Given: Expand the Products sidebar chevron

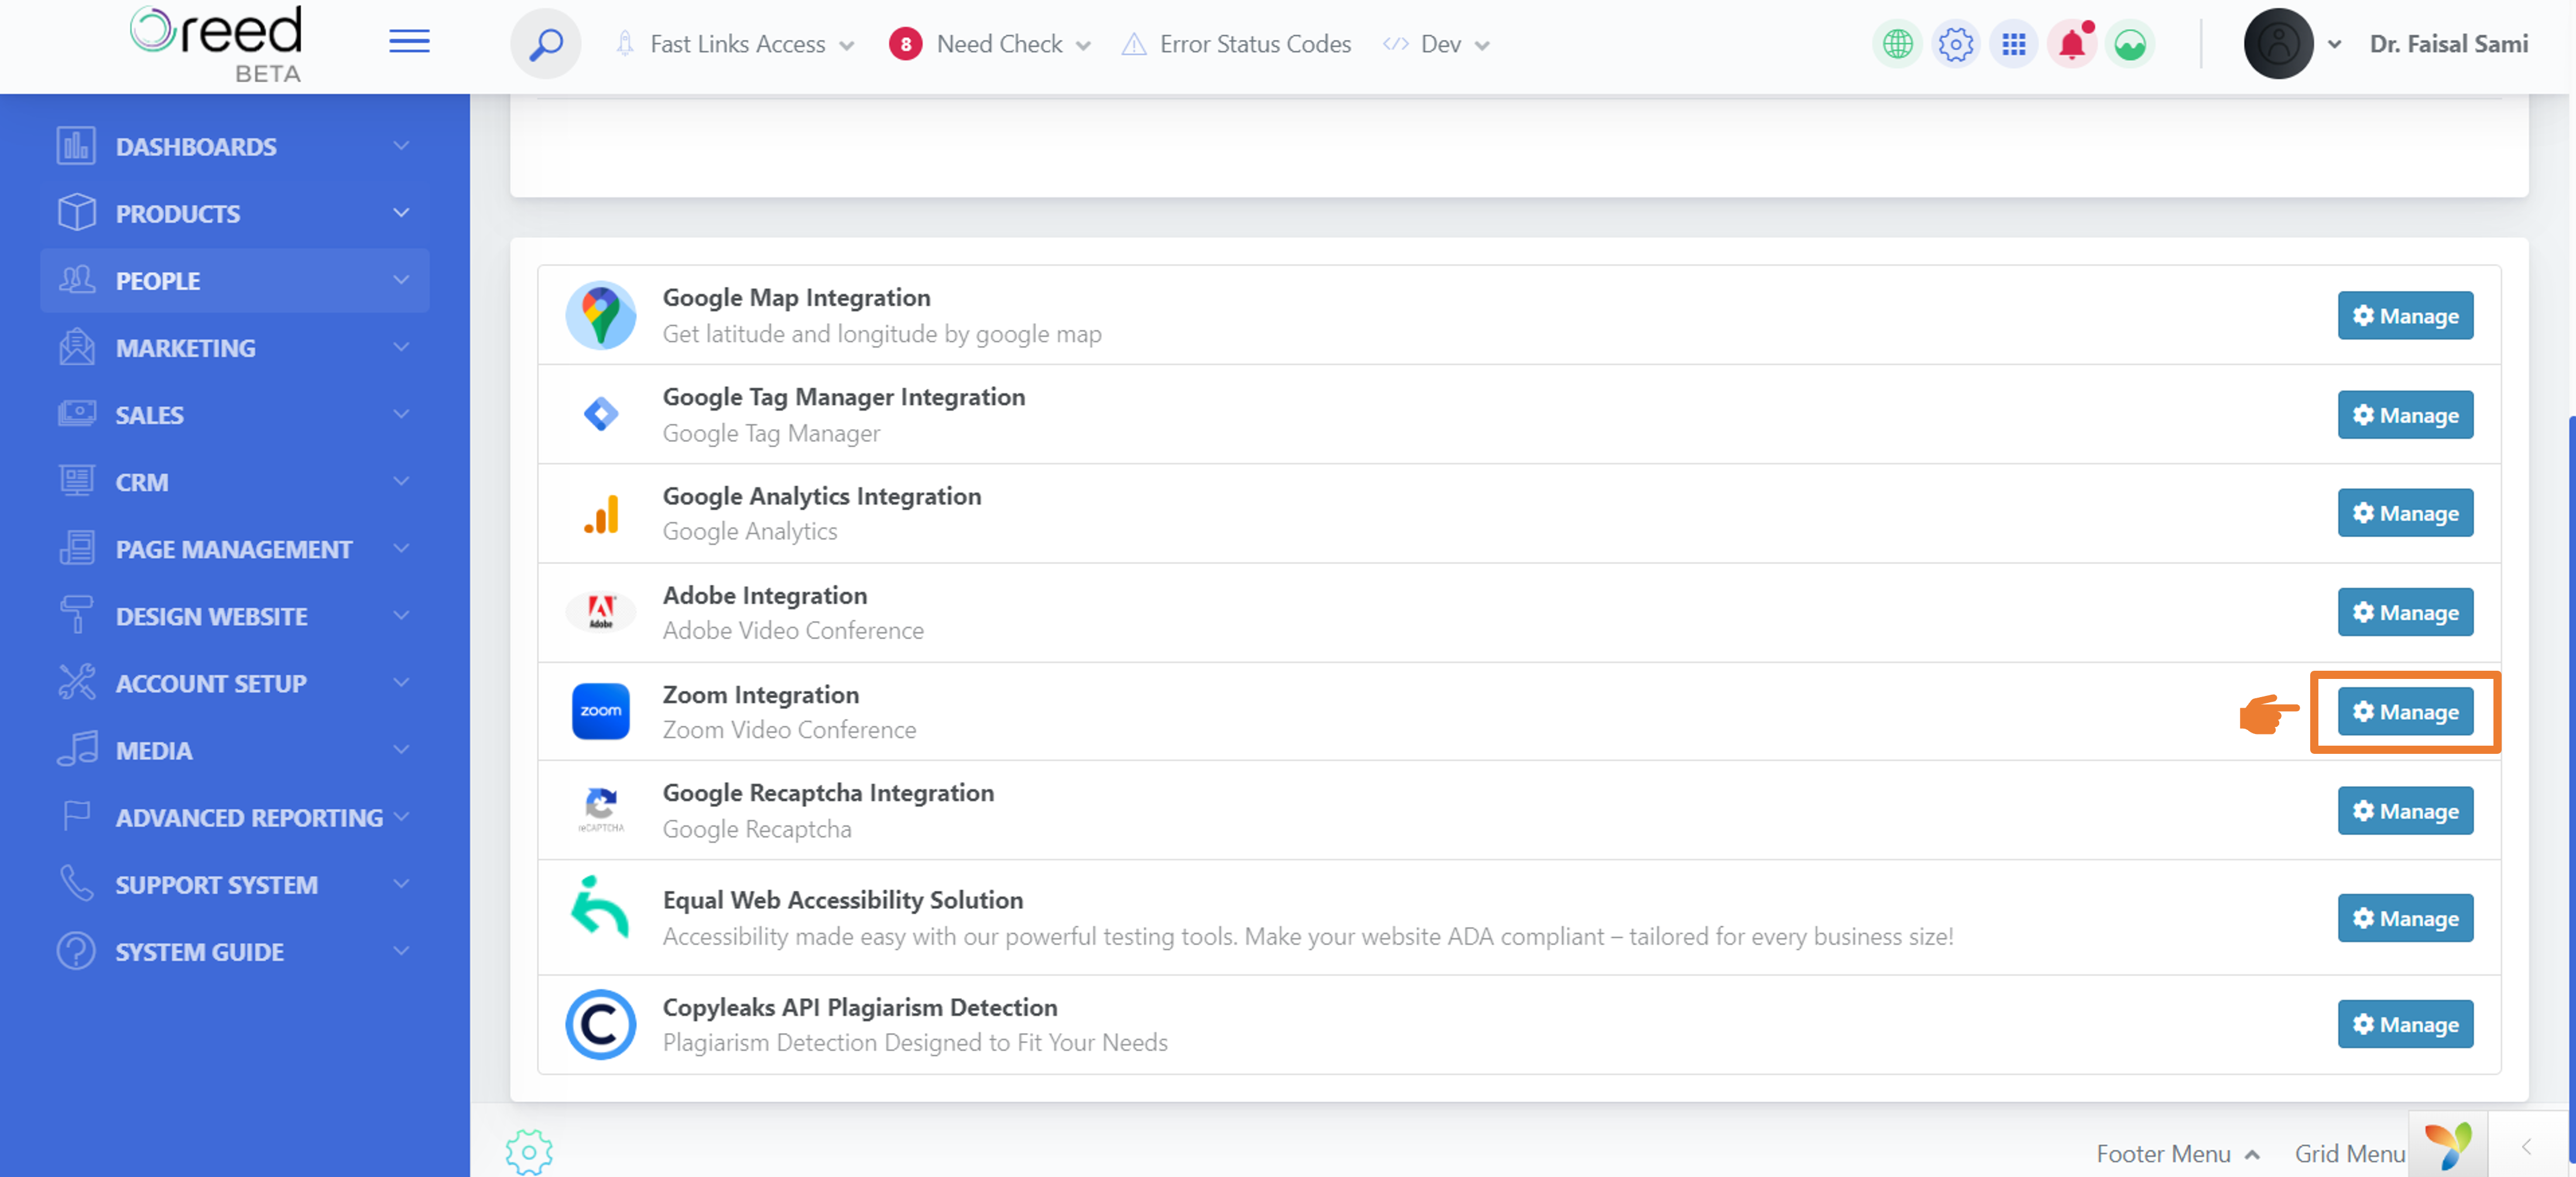Looking at the screenshot, I should coord(401,213).
